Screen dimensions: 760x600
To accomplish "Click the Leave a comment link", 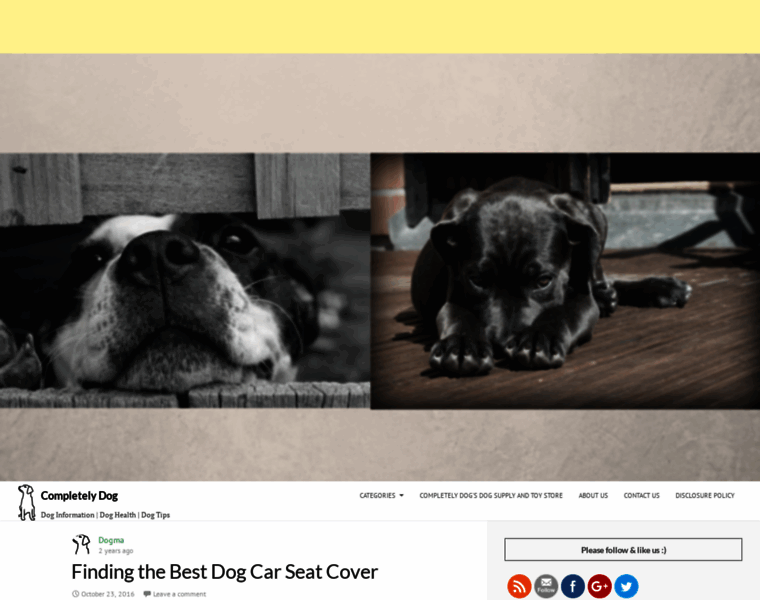I will pyautogui.click(x=179, y=594).
